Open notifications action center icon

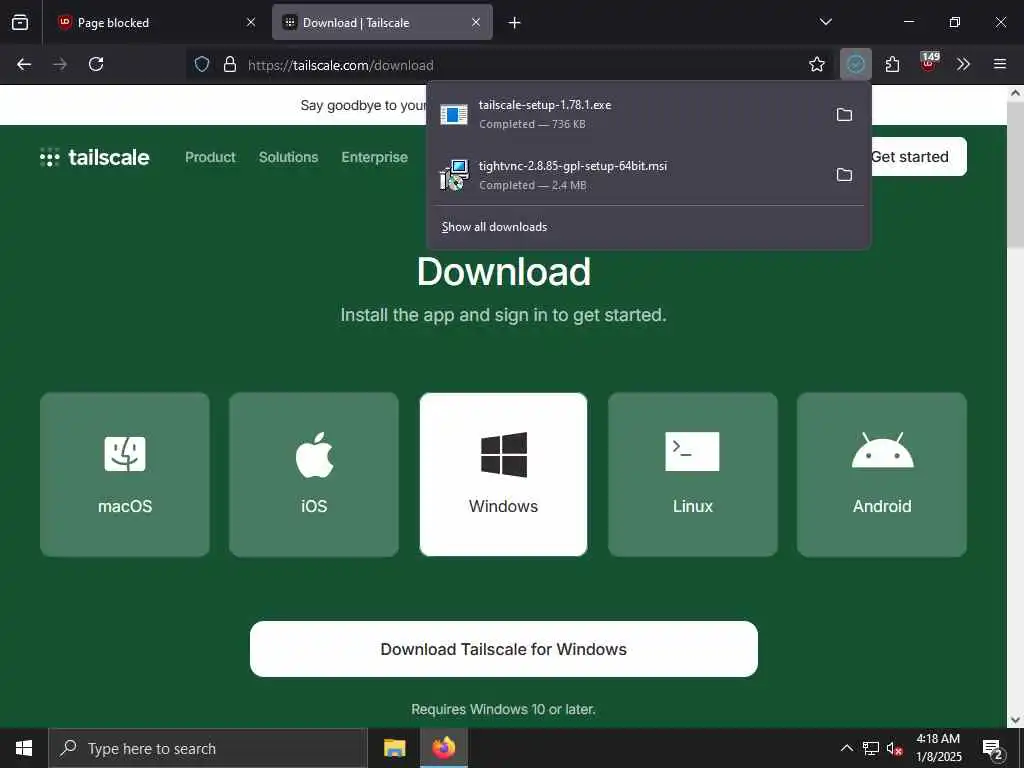click(992, 748)
